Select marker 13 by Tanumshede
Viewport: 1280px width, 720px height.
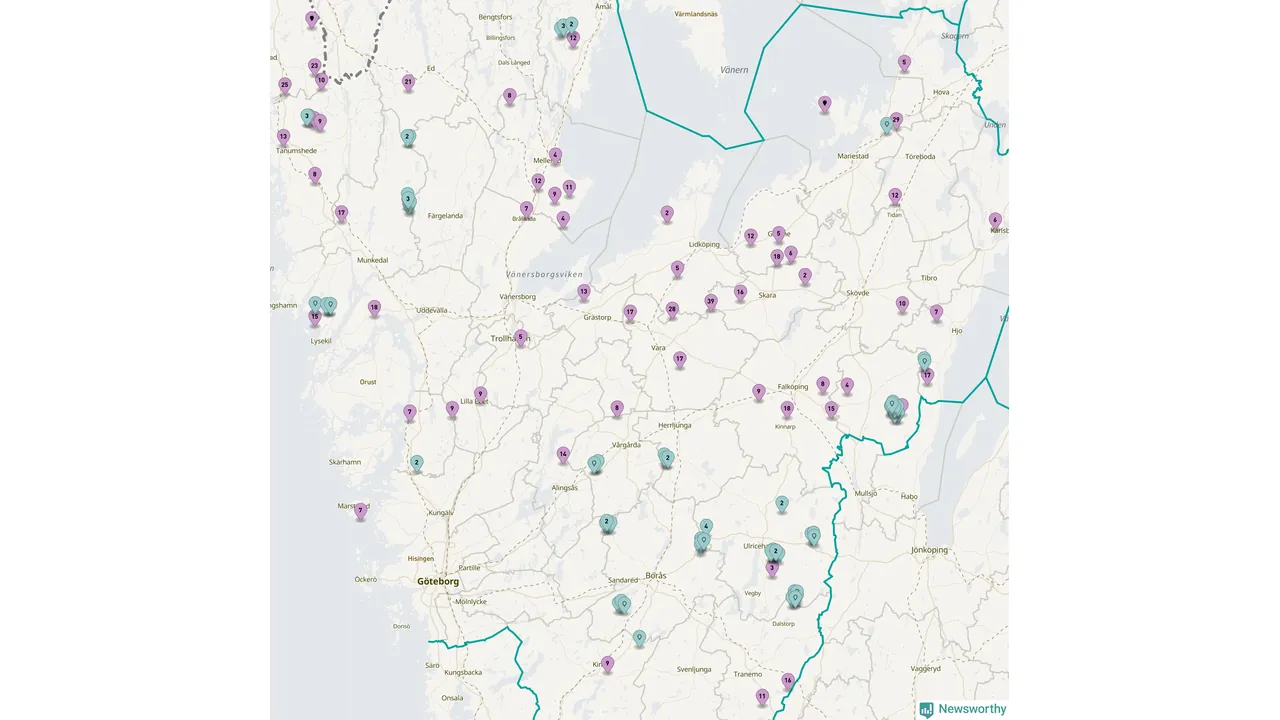(284, 137)
